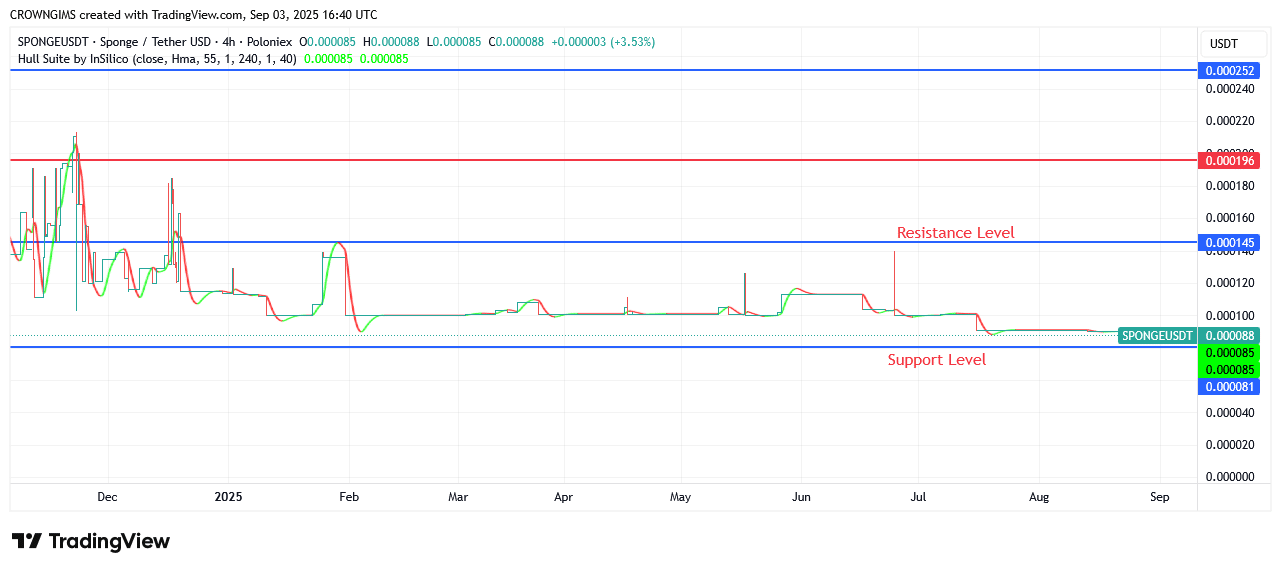Click the blue 0.000081 support price label
Image resolution: width=1281 pixels, height=571 pixels.
coord(1229,387)
